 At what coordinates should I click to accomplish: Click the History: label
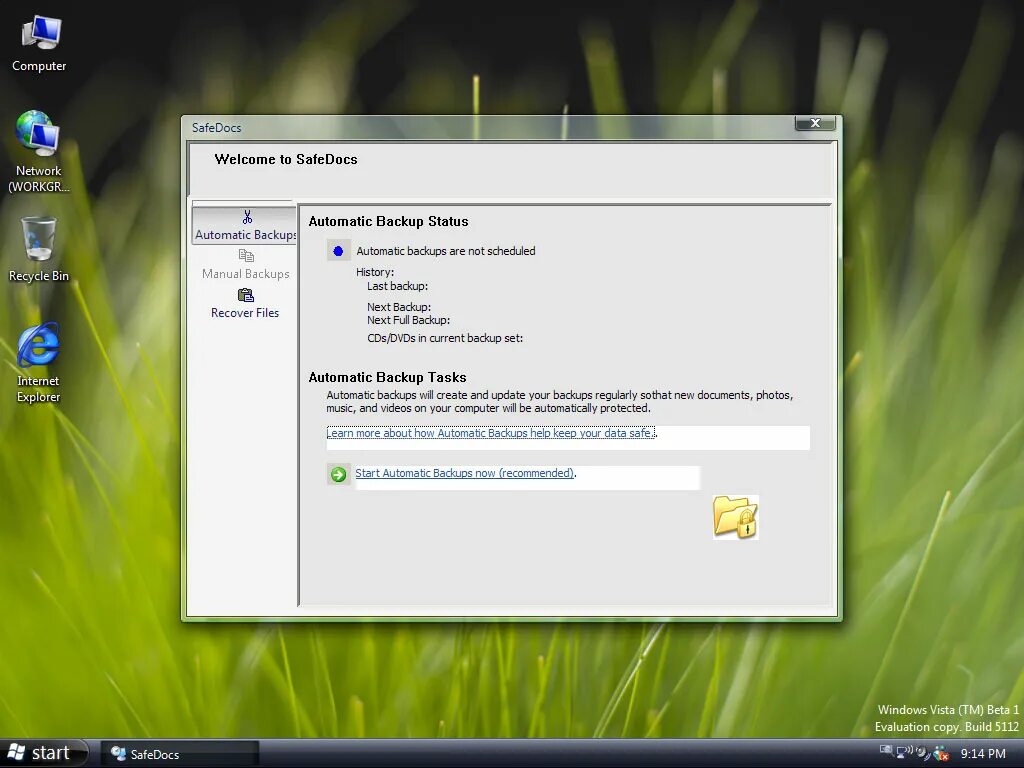click(x=375, y=272)
